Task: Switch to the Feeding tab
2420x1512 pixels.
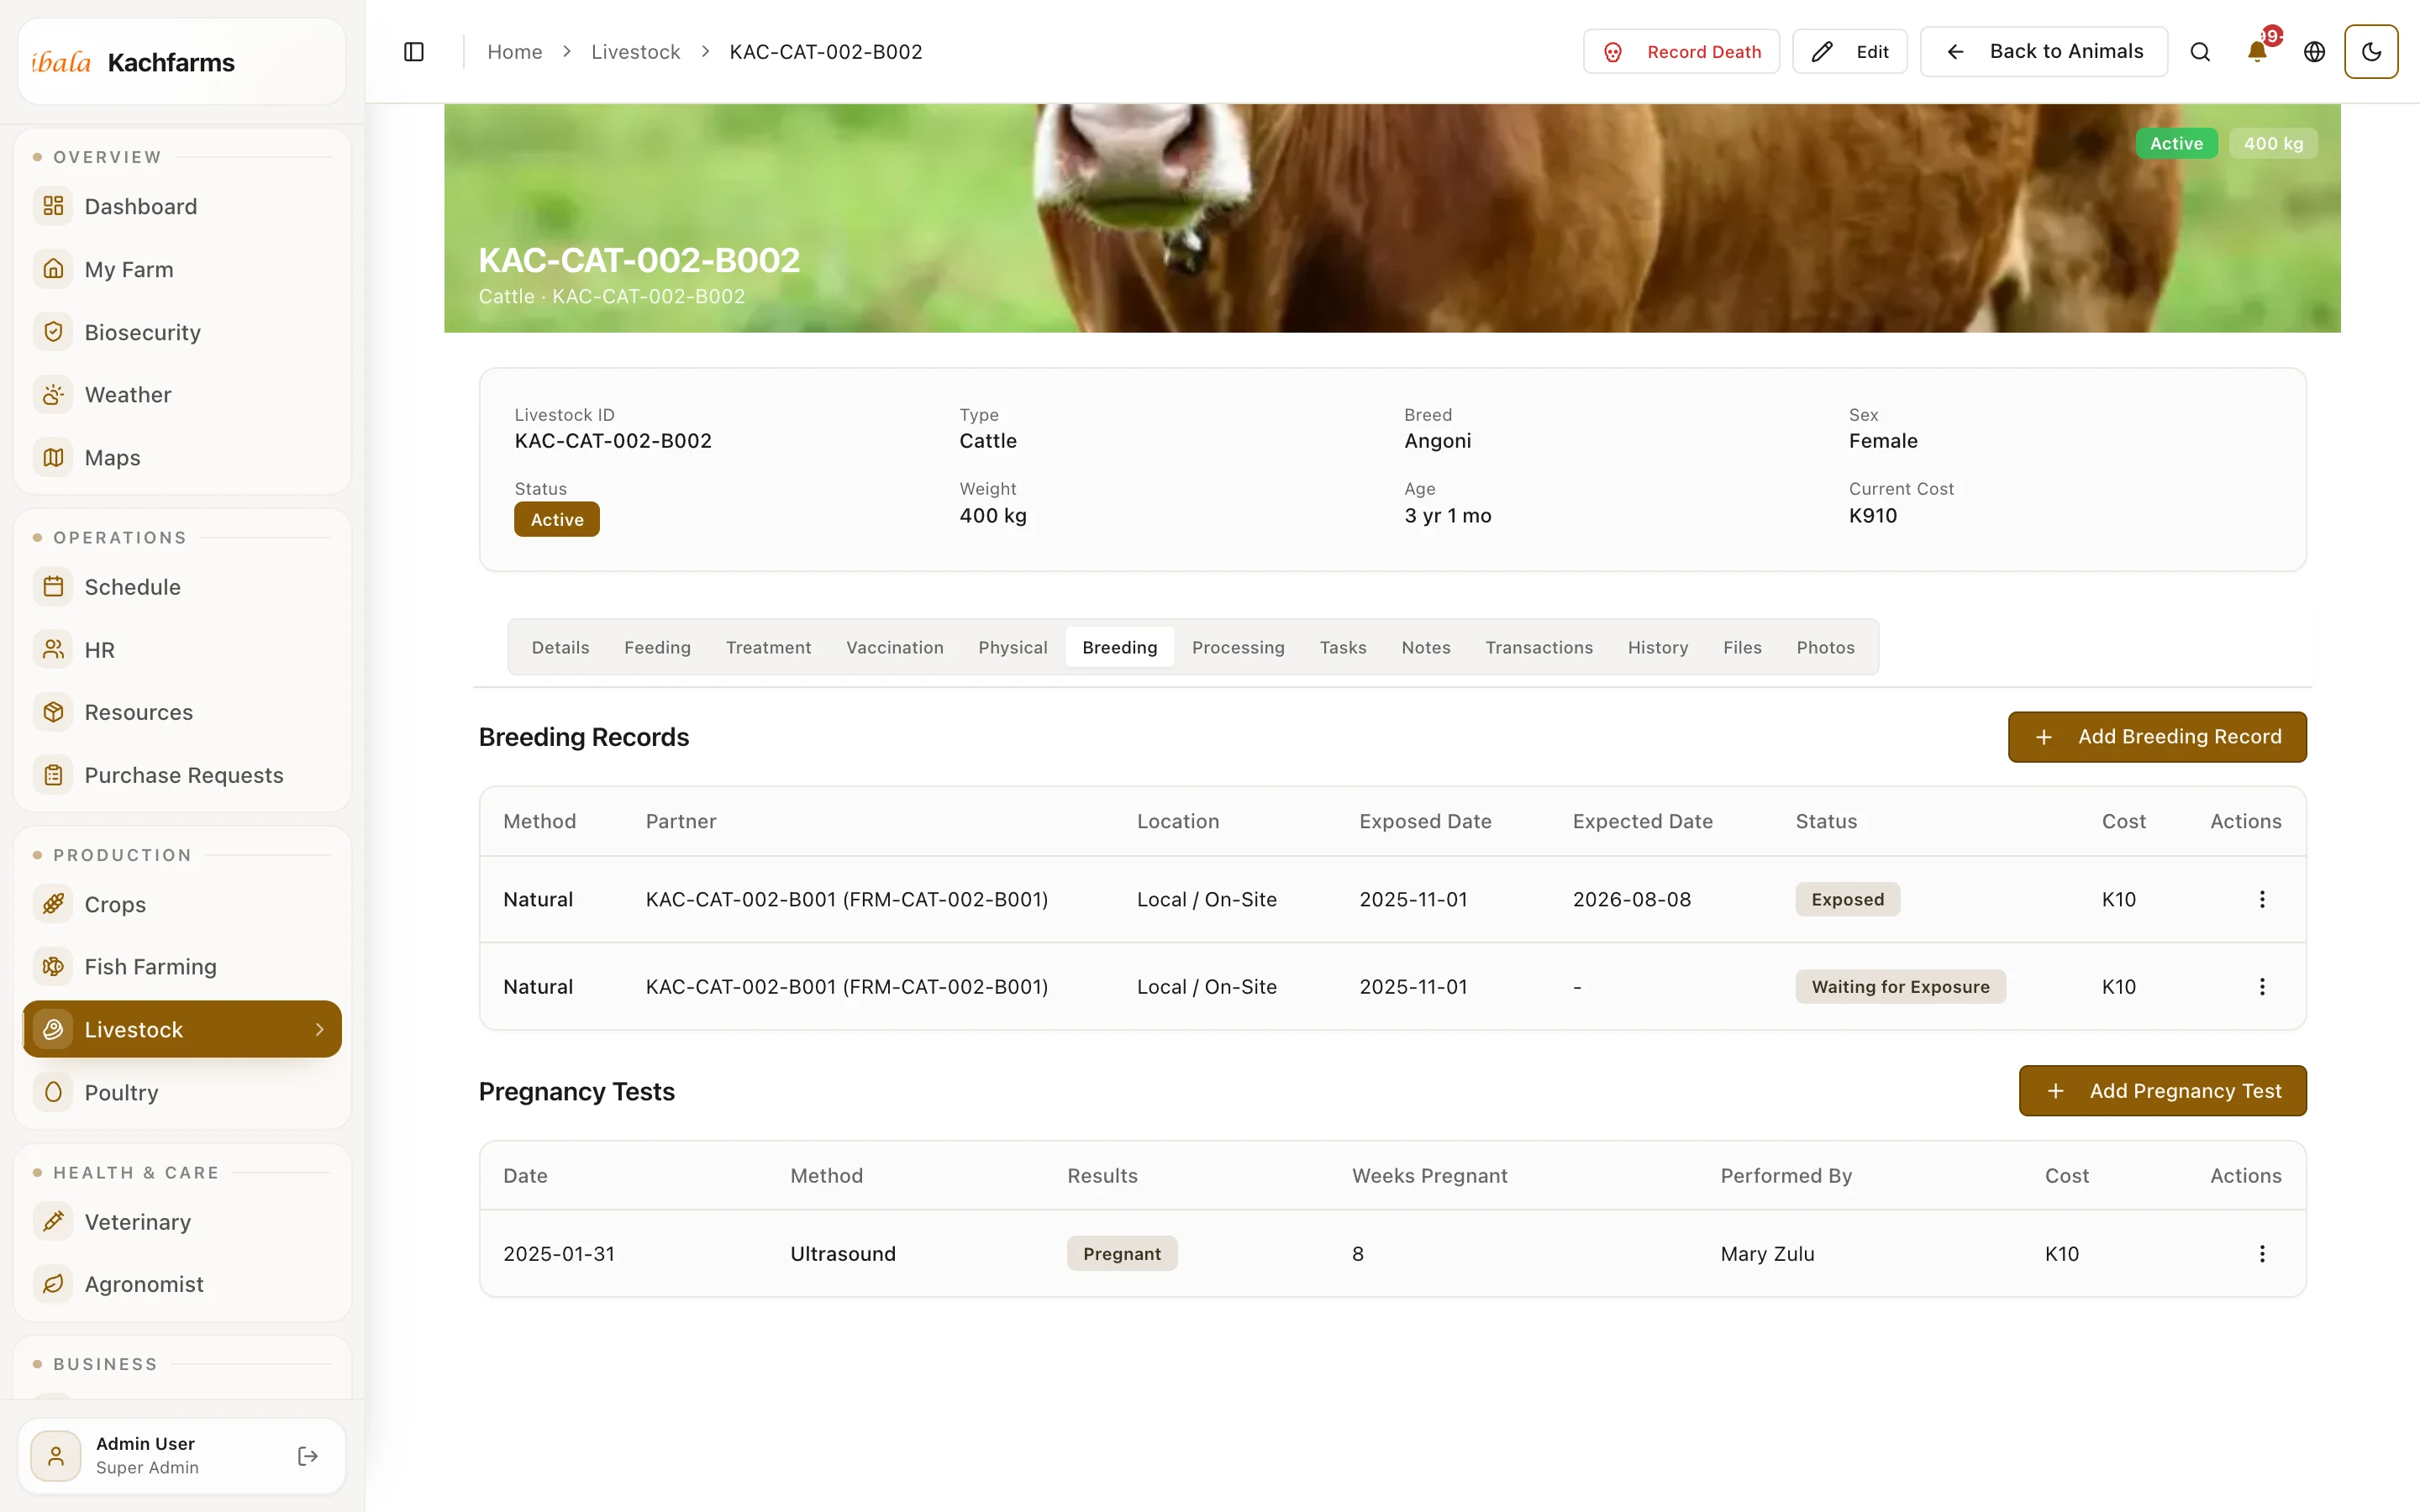Action: 657,647
